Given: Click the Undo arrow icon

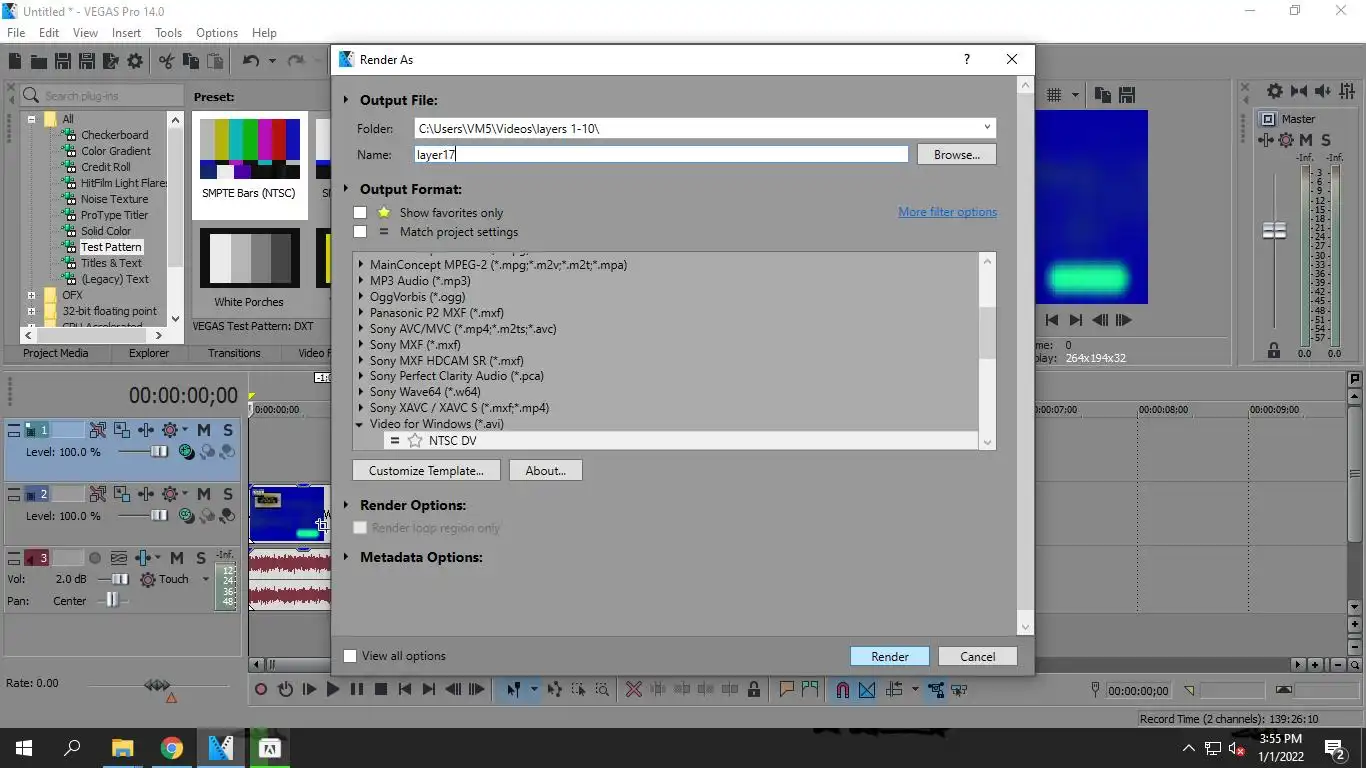Looking at the screenshot, I should (x=250, y=61).
